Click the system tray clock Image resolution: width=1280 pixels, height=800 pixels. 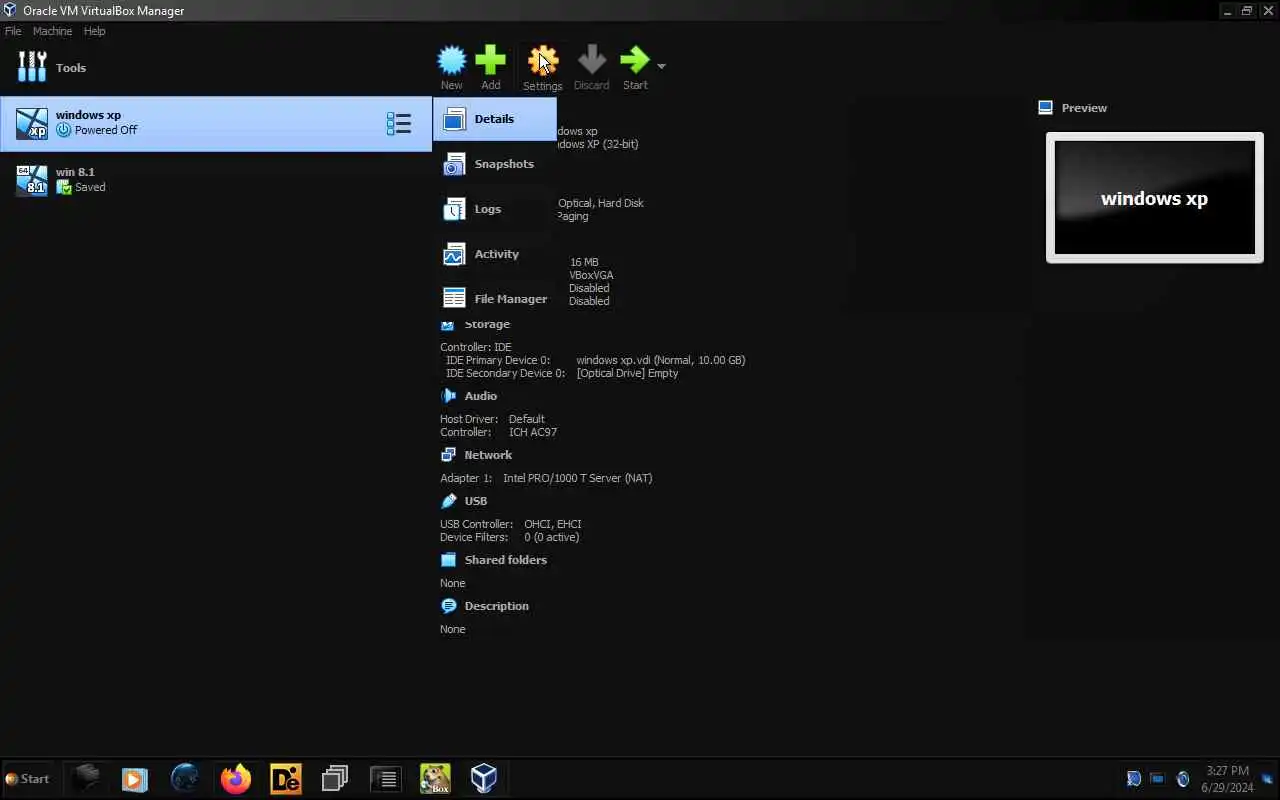(x=1227, y=779)
